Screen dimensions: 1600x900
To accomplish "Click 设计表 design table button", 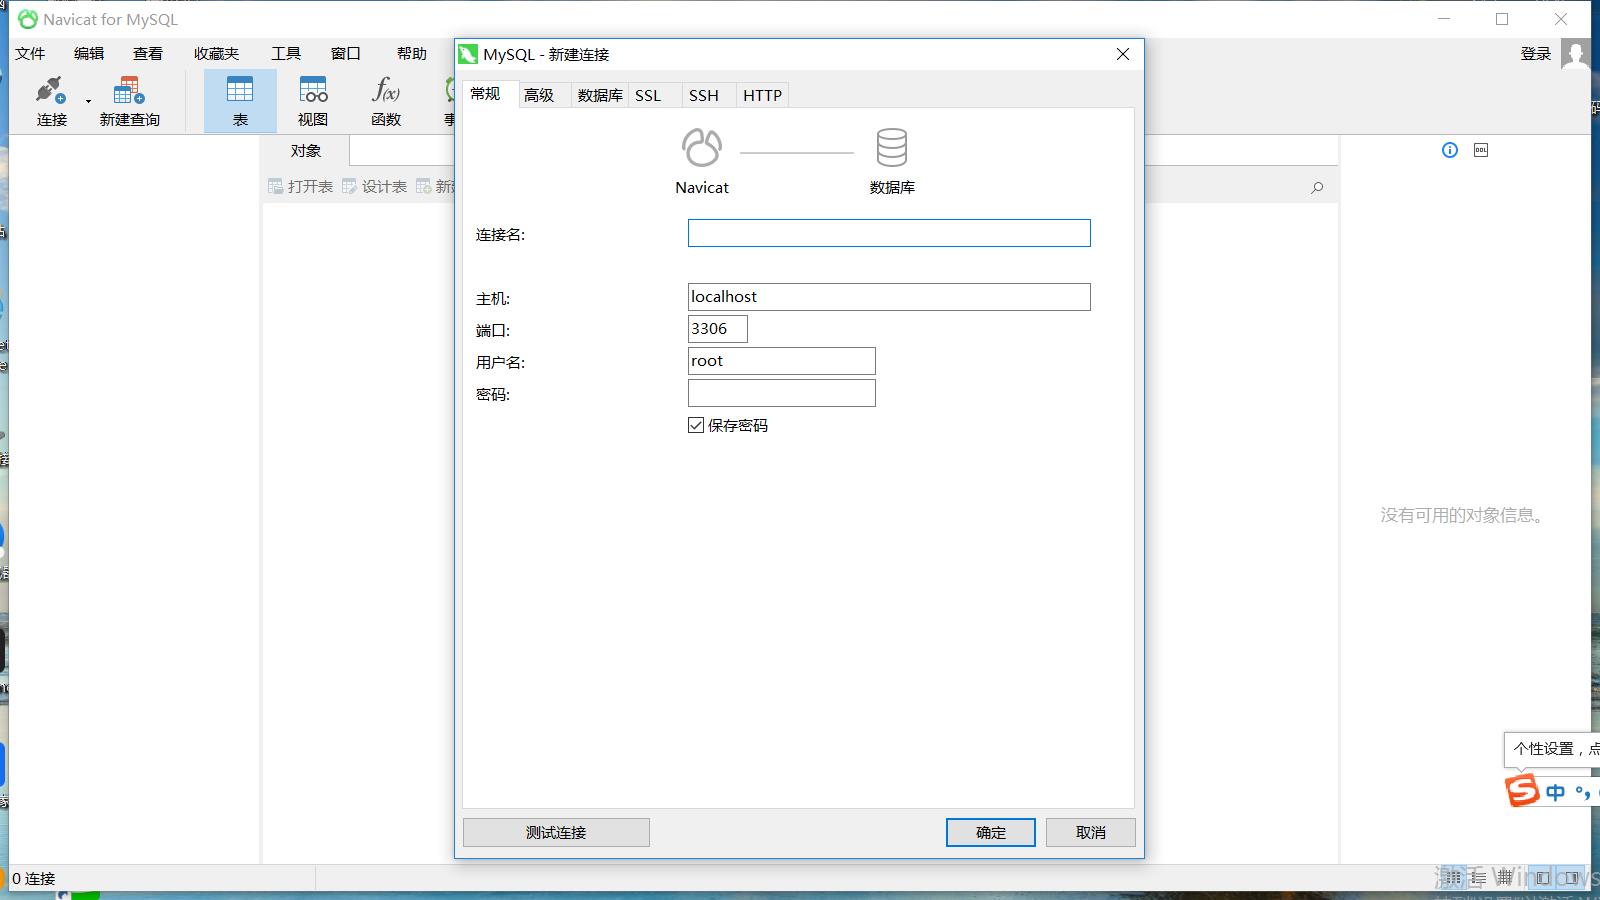I will tap(375, 186).
